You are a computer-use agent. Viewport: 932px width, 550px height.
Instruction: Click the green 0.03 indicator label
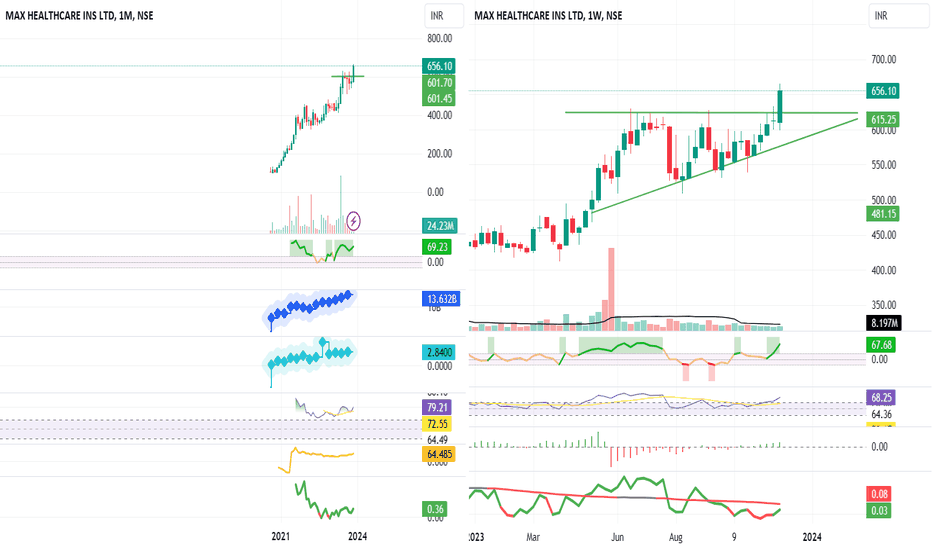click(879, 511)
